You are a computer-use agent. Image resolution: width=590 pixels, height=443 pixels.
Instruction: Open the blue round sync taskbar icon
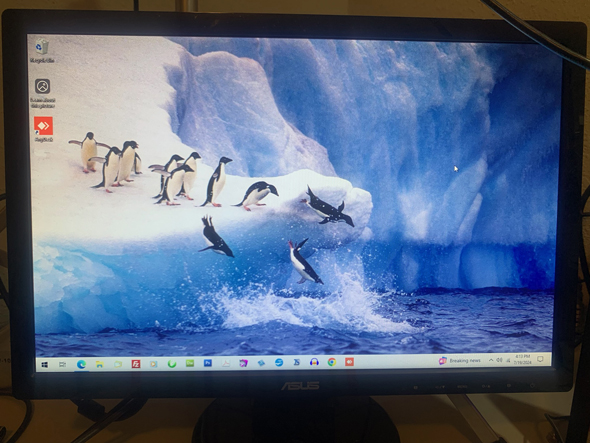click(x=279, y=362)
